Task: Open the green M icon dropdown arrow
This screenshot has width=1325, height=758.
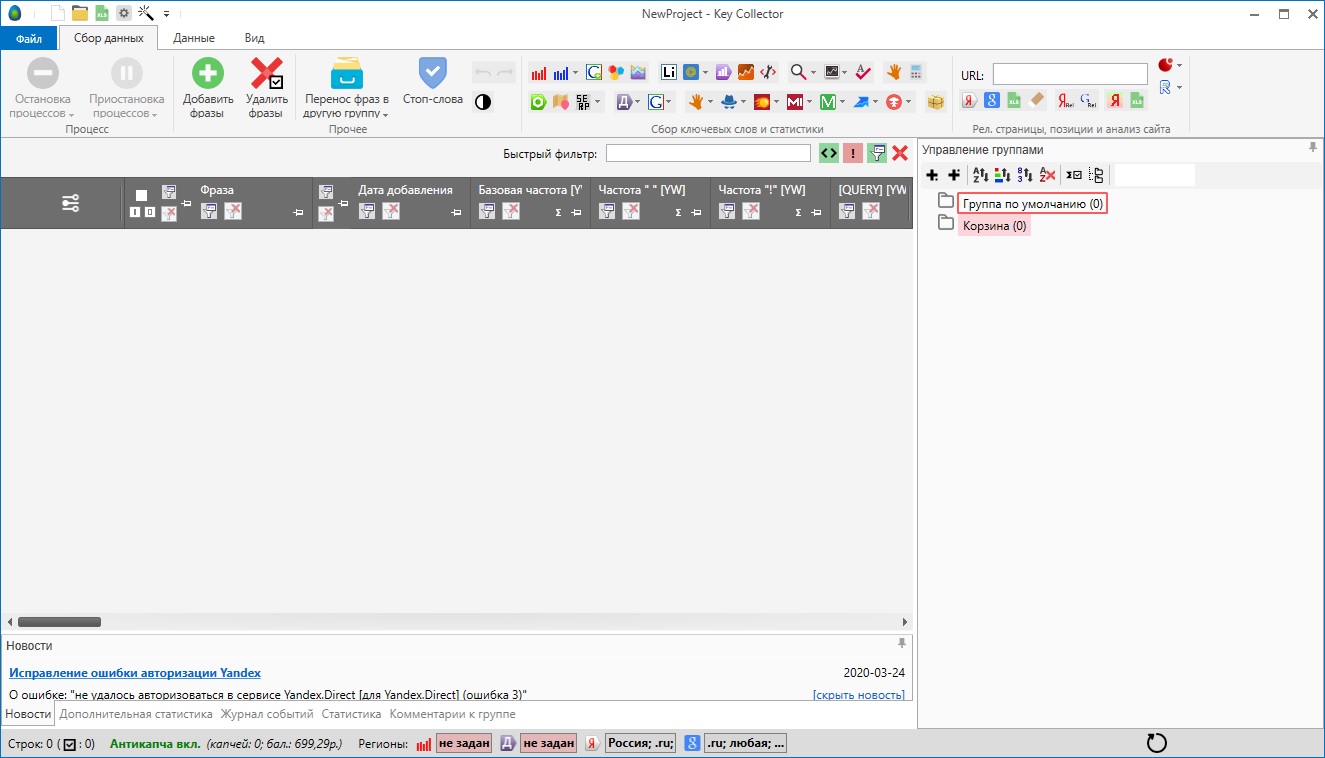Action: [x=842, y=102]
